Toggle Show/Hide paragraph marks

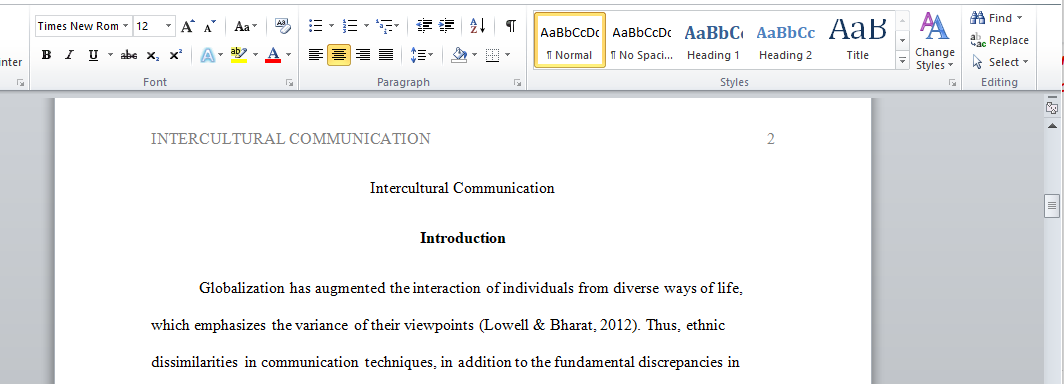coord(510,26)
